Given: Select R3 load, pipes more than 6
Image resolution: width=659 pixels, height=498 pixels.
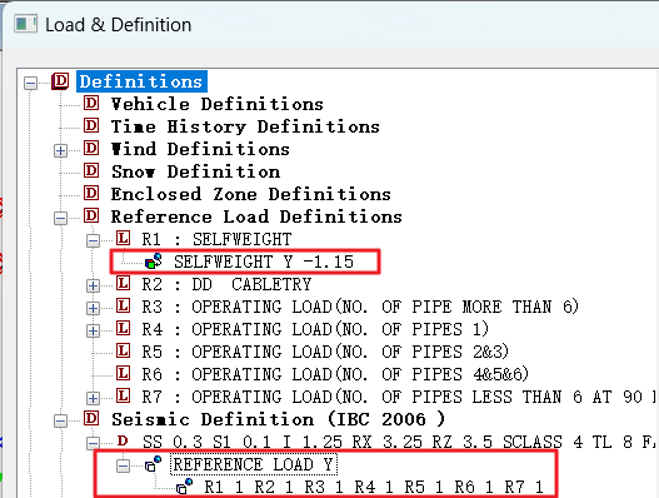Looking at the screenshot, I should pyautogui.click(x=360, y=307).
